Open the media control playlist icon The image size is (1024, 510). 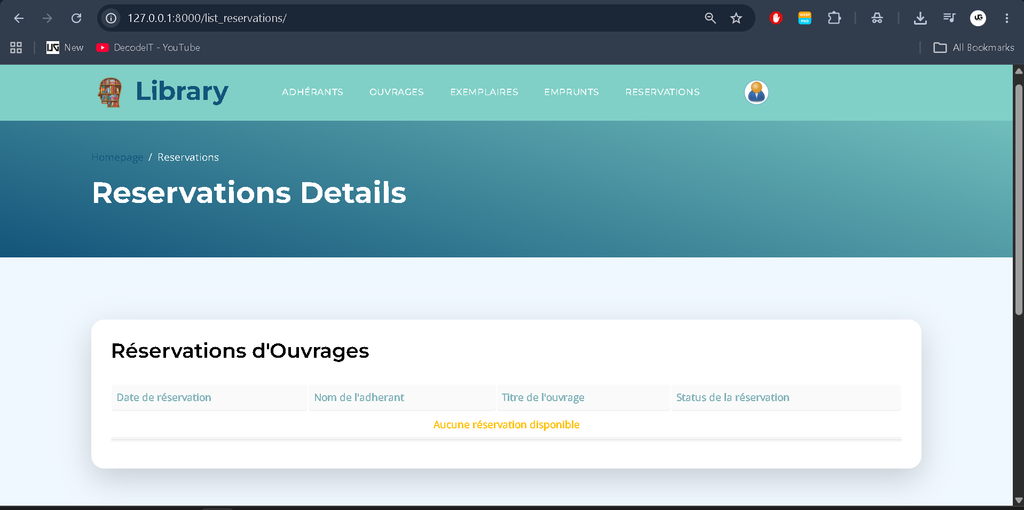949,18
